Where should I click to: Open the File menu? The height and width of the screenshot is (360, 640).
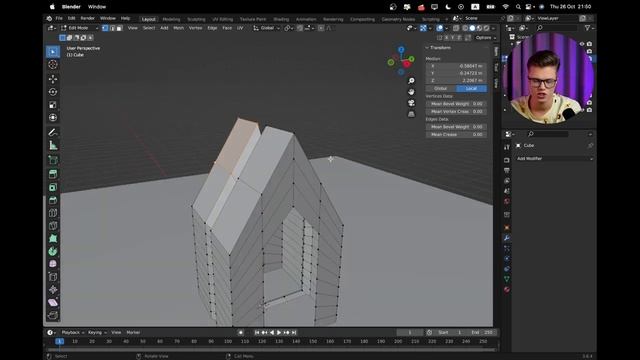click(59, 18)
